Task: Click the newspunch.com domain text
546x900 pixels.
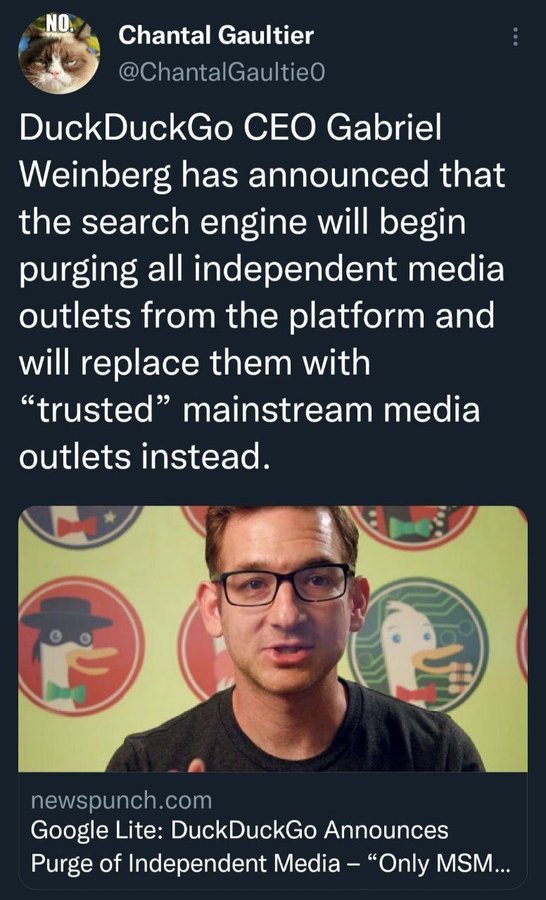Action: point(121,800)
